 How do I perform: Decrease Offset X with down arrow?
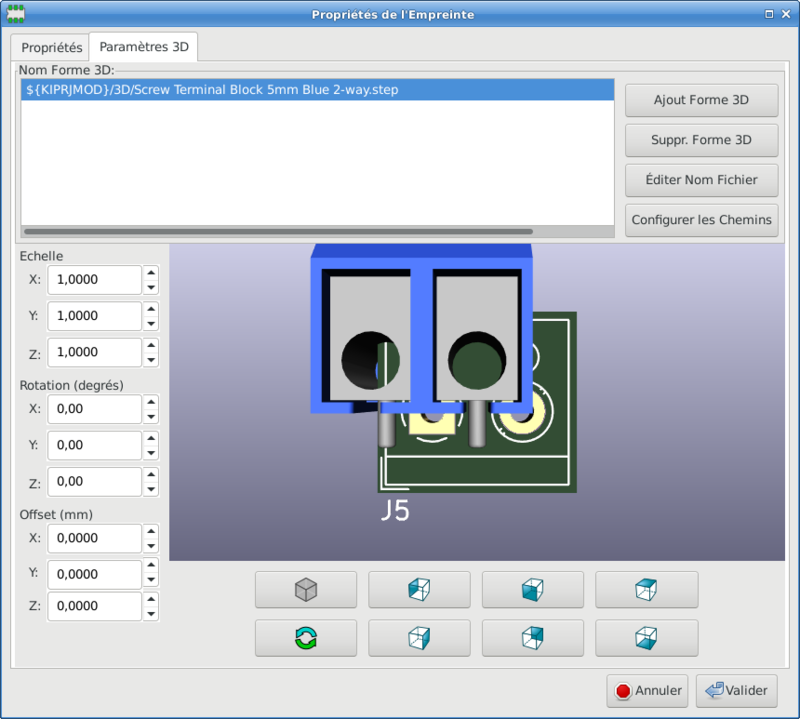(151, 546)
